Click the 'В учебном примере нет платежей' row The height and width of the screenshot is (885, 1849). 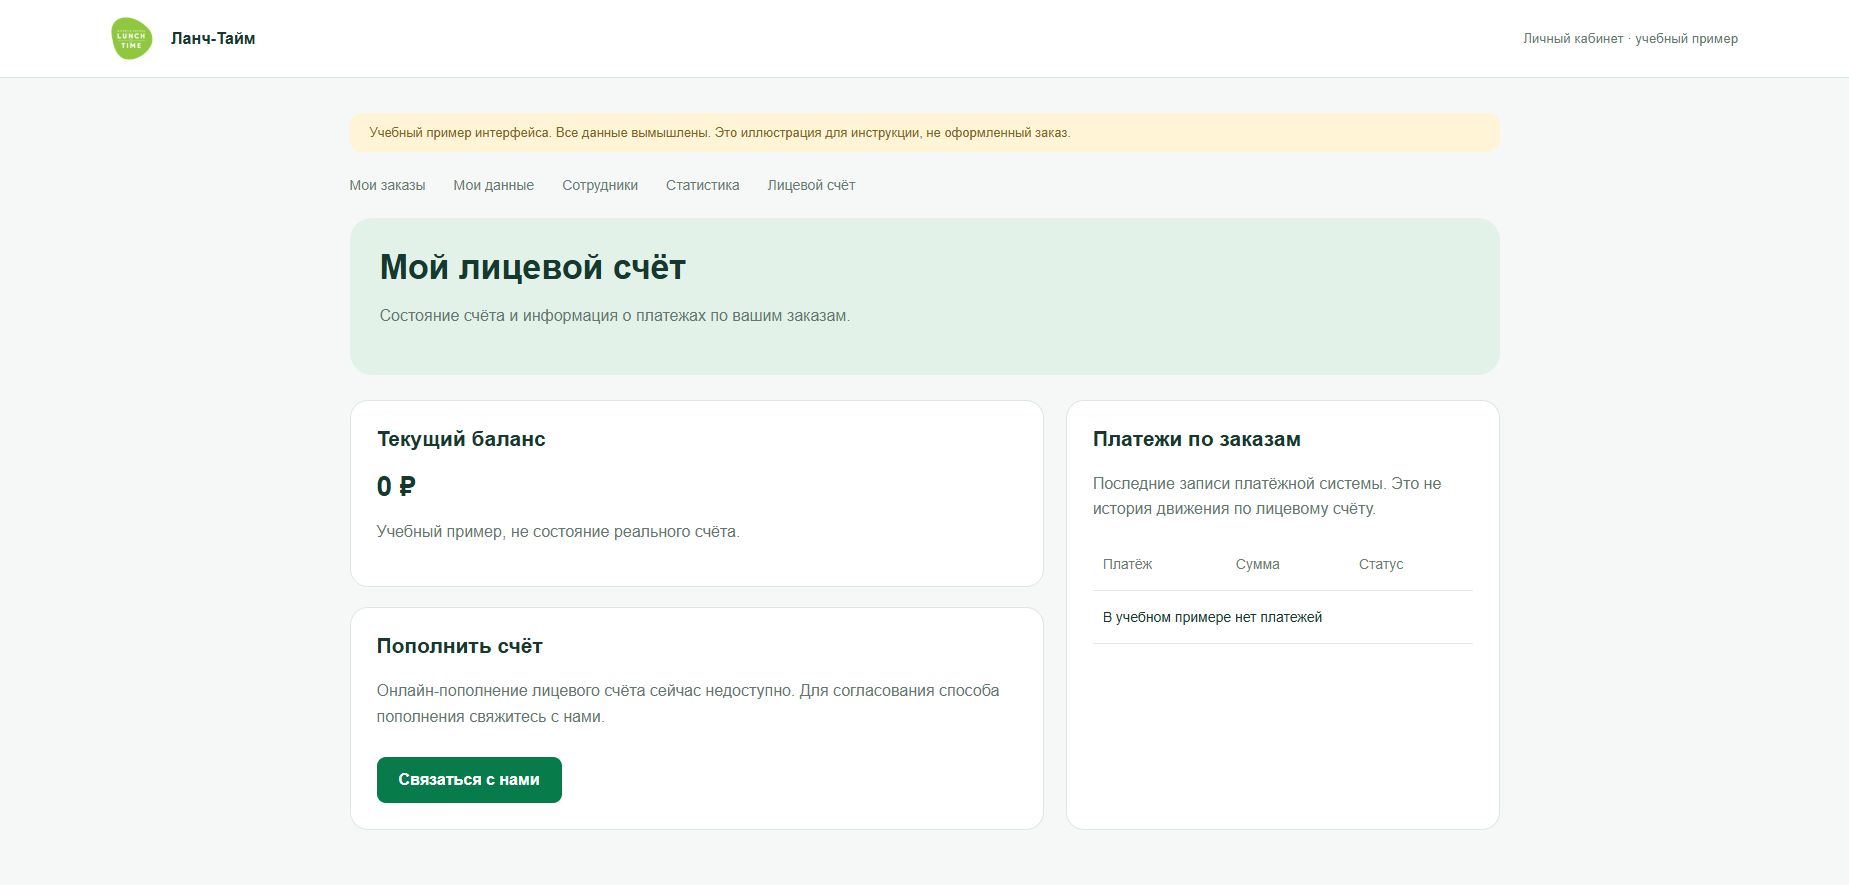click(1283, 617)
